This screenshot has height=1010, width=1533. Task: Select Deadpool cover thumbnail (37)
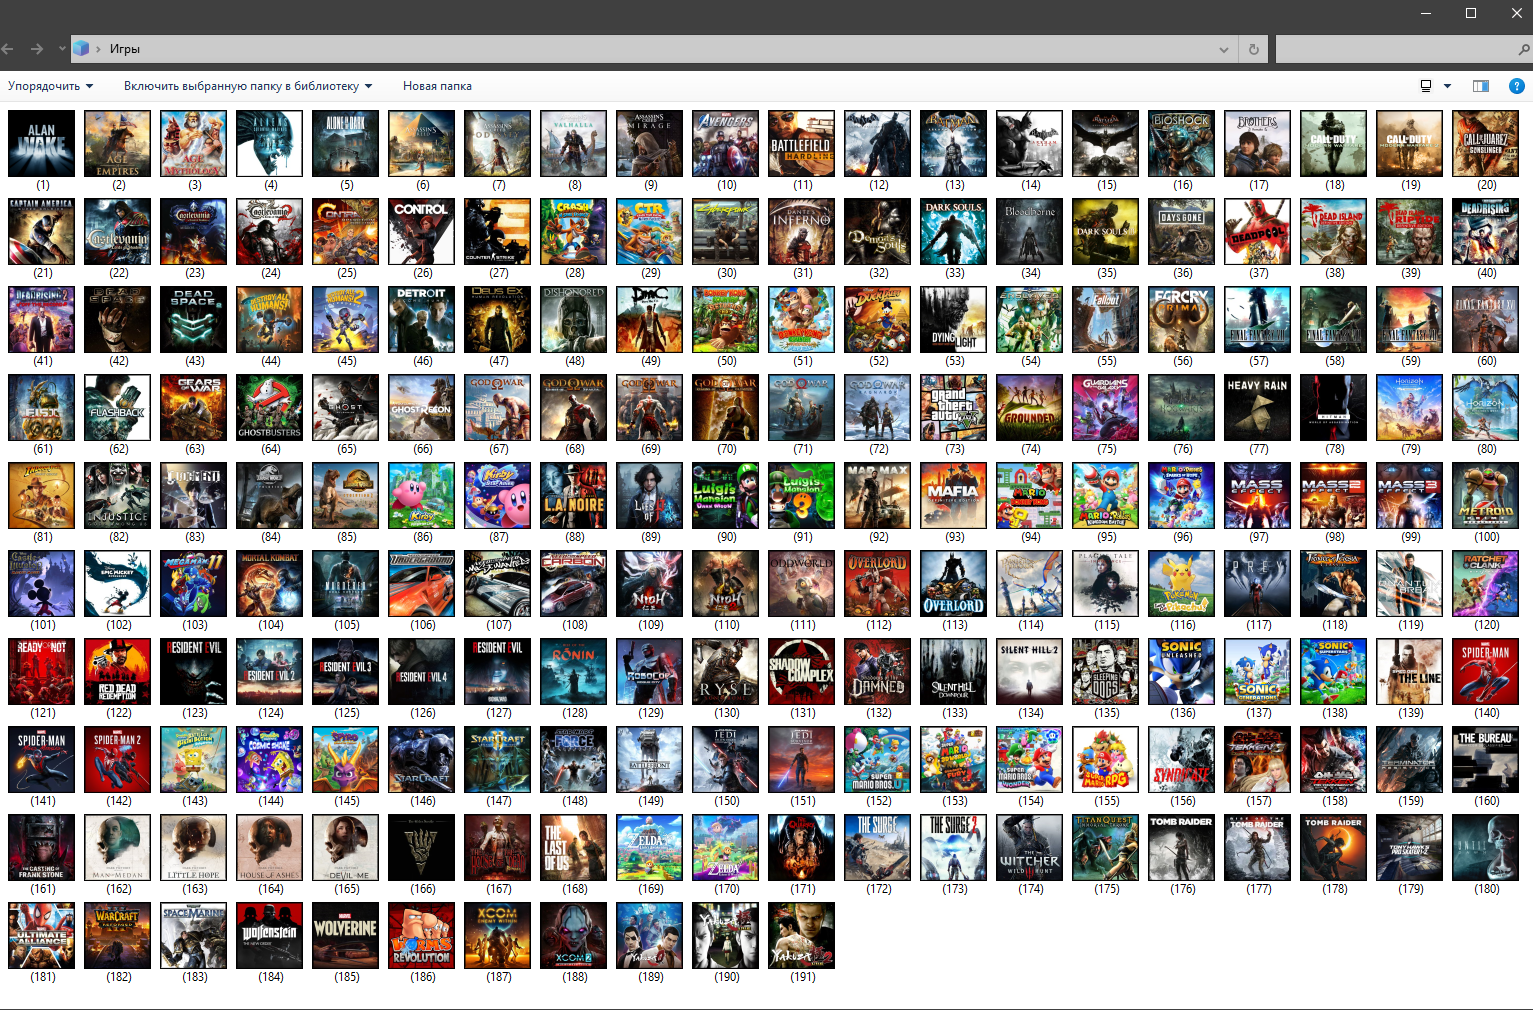1258,232
